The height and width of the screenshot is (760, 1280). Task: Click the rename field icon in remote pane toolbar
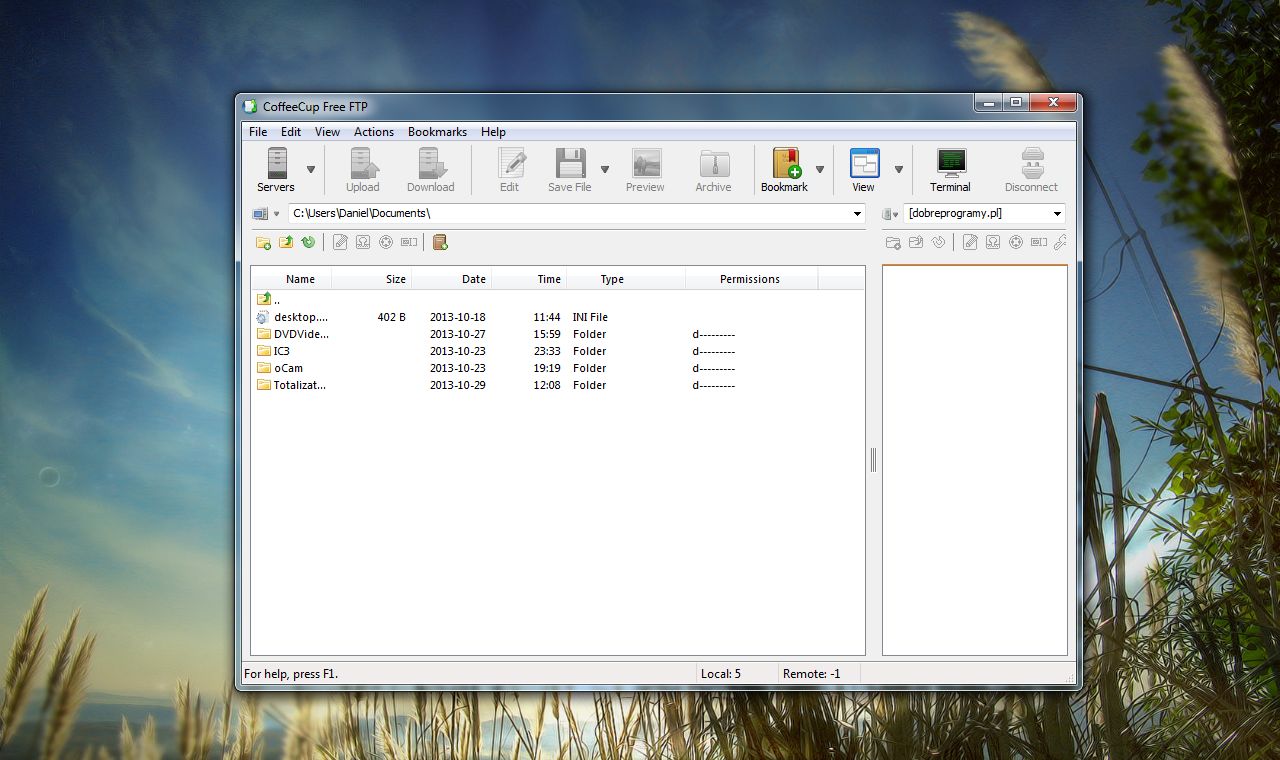[x=1039, y=242]
